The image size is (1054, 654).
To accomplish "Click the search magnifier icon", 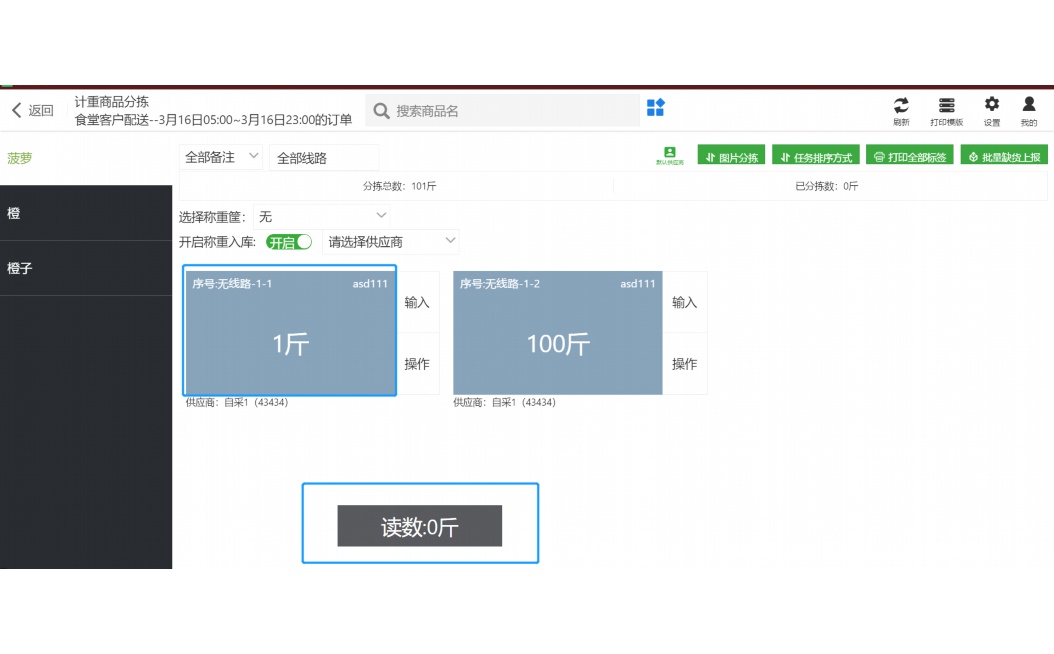I will pos(381,111).
